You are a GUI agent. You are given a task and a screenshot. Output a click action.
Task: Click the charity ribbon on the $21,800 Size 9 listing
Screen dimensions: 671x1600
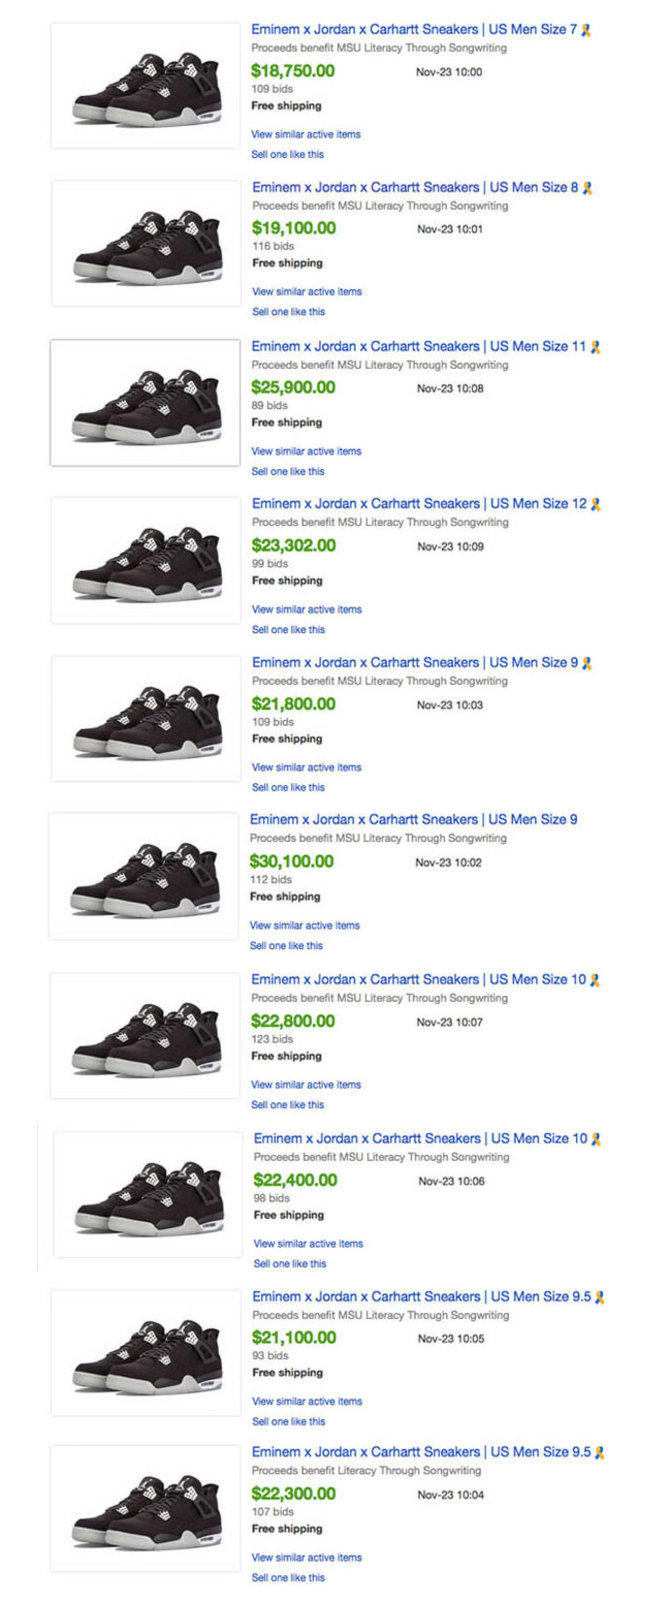[x=587, y=663]
